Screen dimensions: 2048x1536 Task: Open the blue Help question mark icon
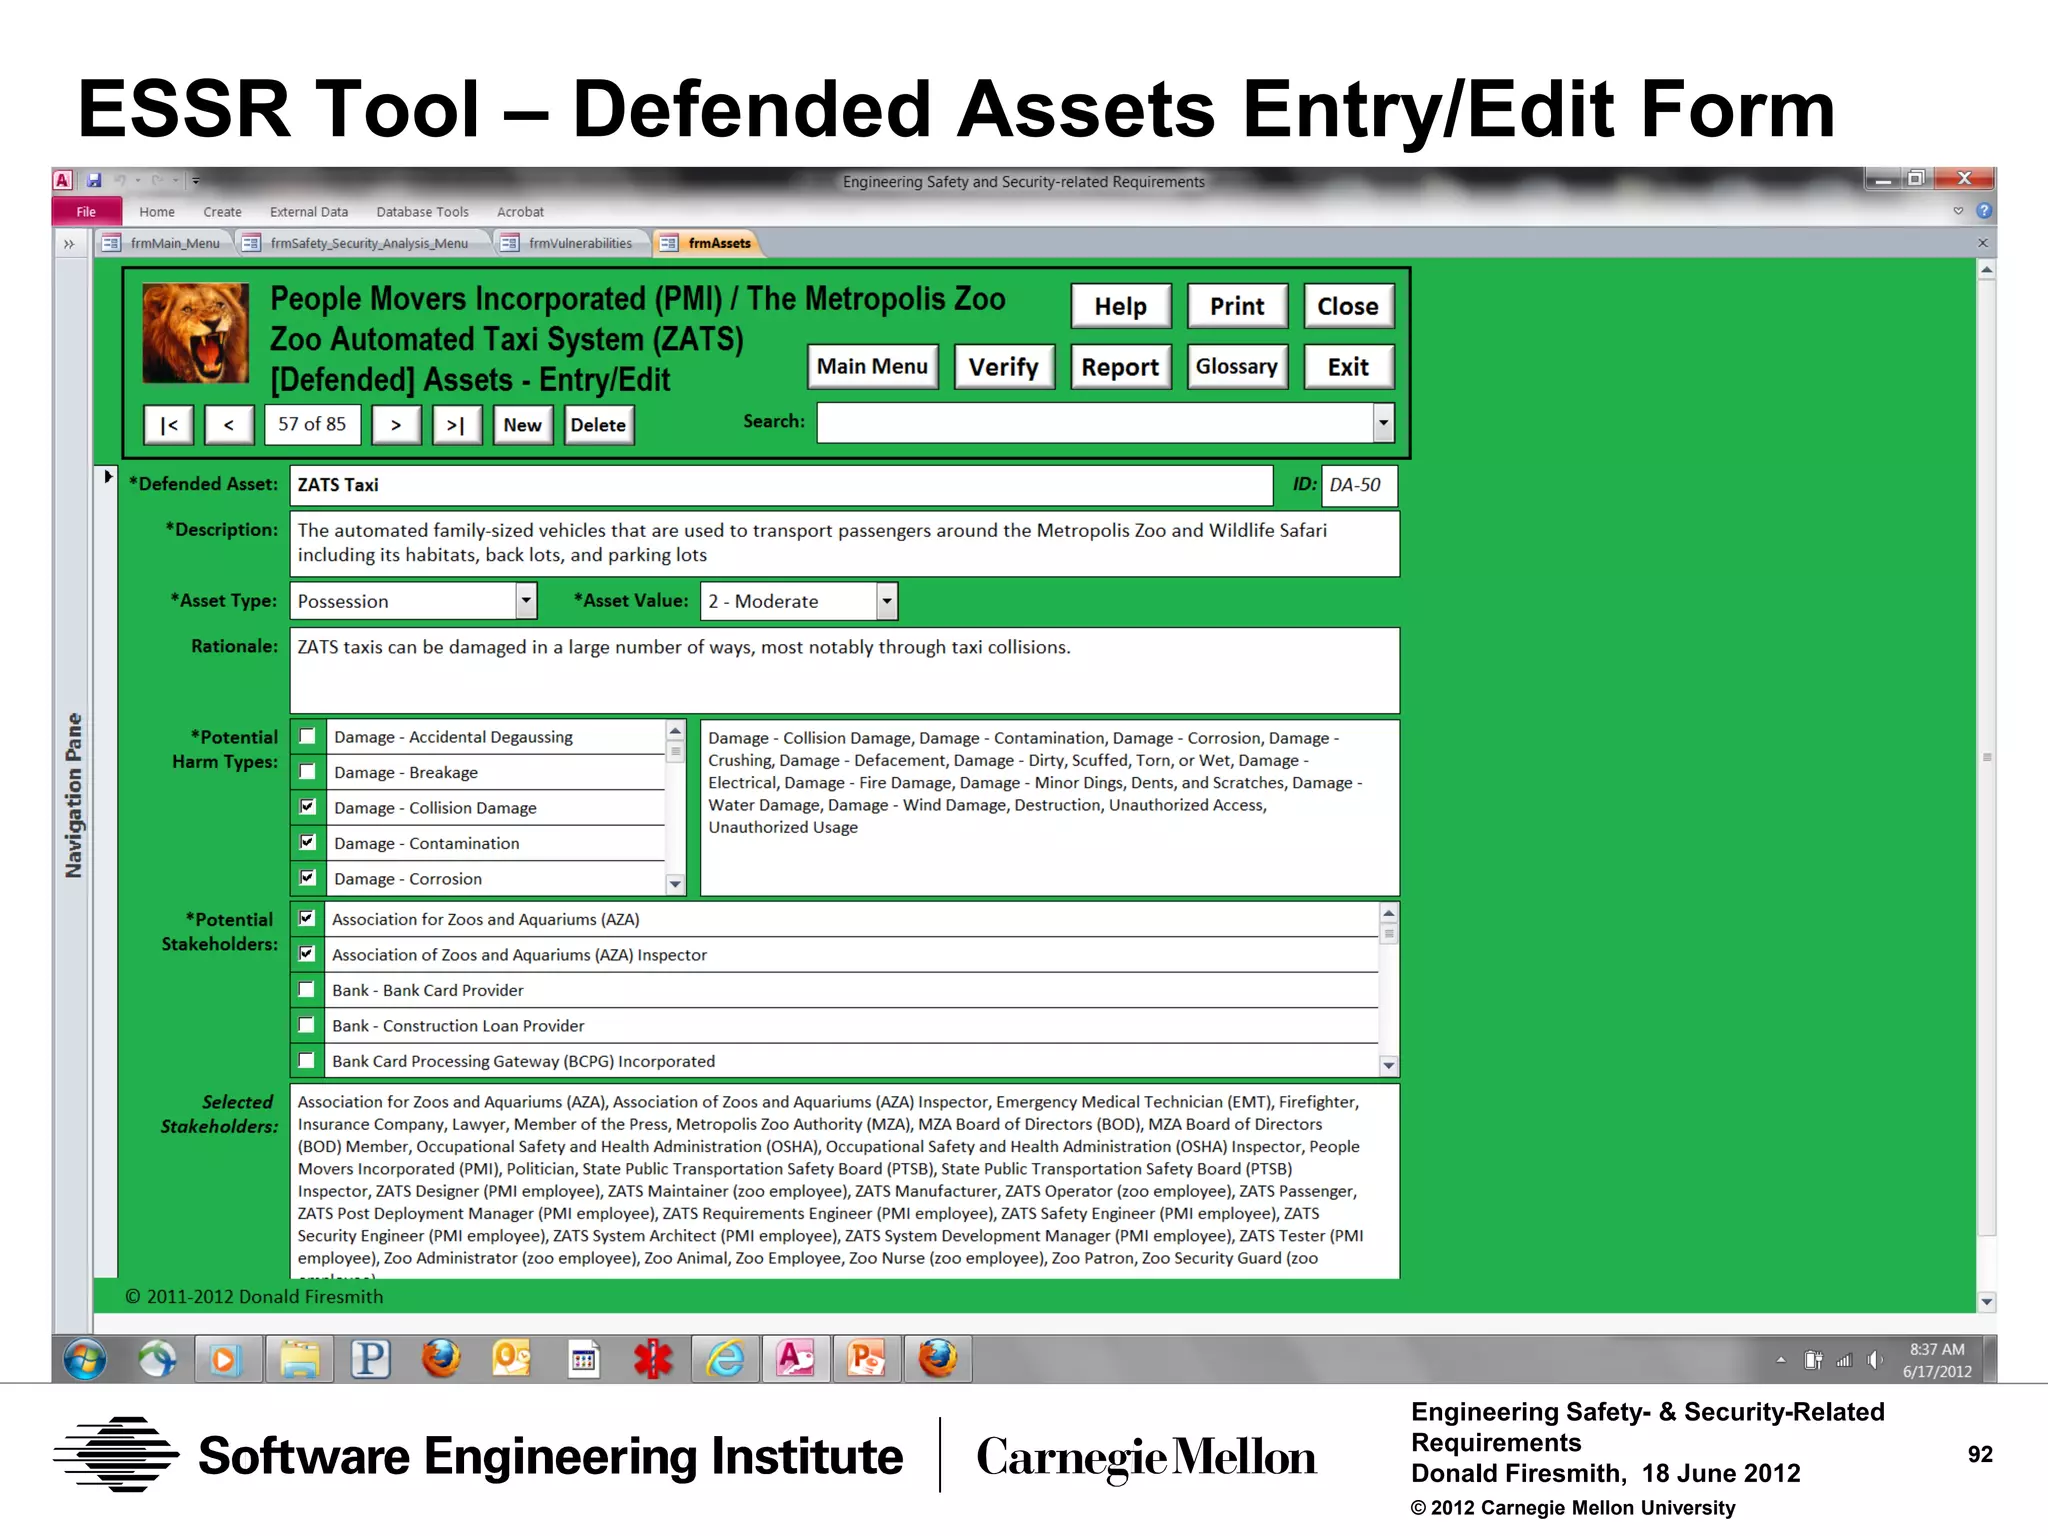coord(1984,211)
